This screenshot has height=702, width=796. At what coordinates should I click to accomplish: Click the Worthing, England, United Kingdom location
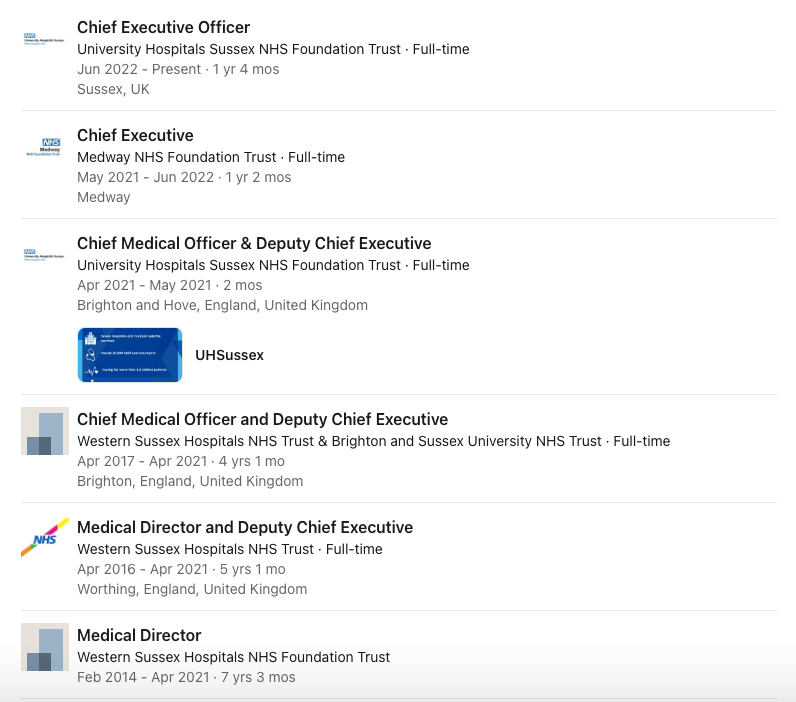coord(192,589)
